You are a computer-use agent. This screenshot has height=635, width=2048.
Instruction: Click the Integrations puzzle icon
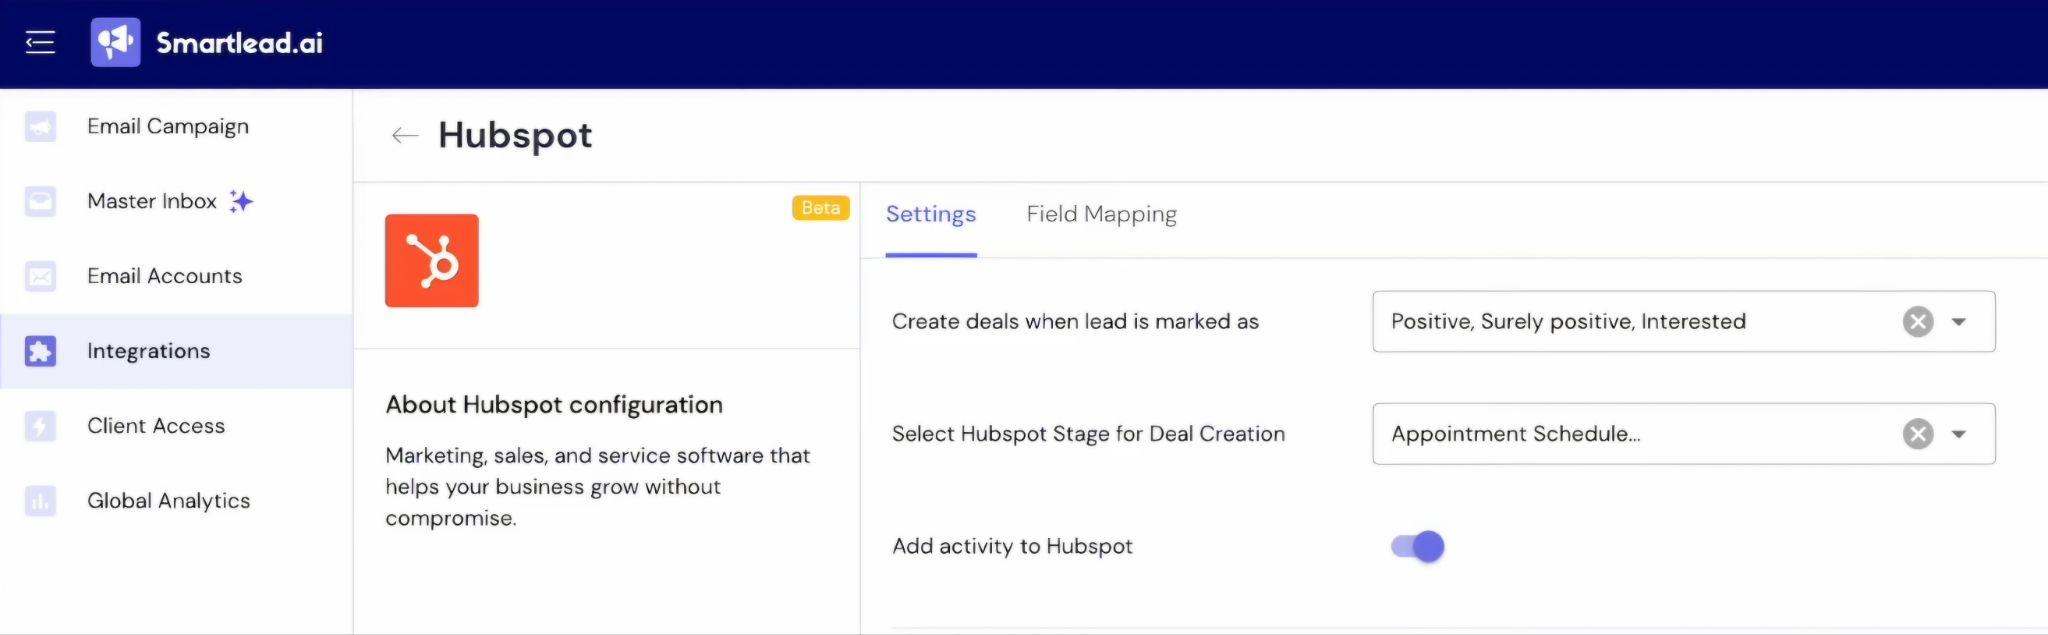tap(40, 351)
